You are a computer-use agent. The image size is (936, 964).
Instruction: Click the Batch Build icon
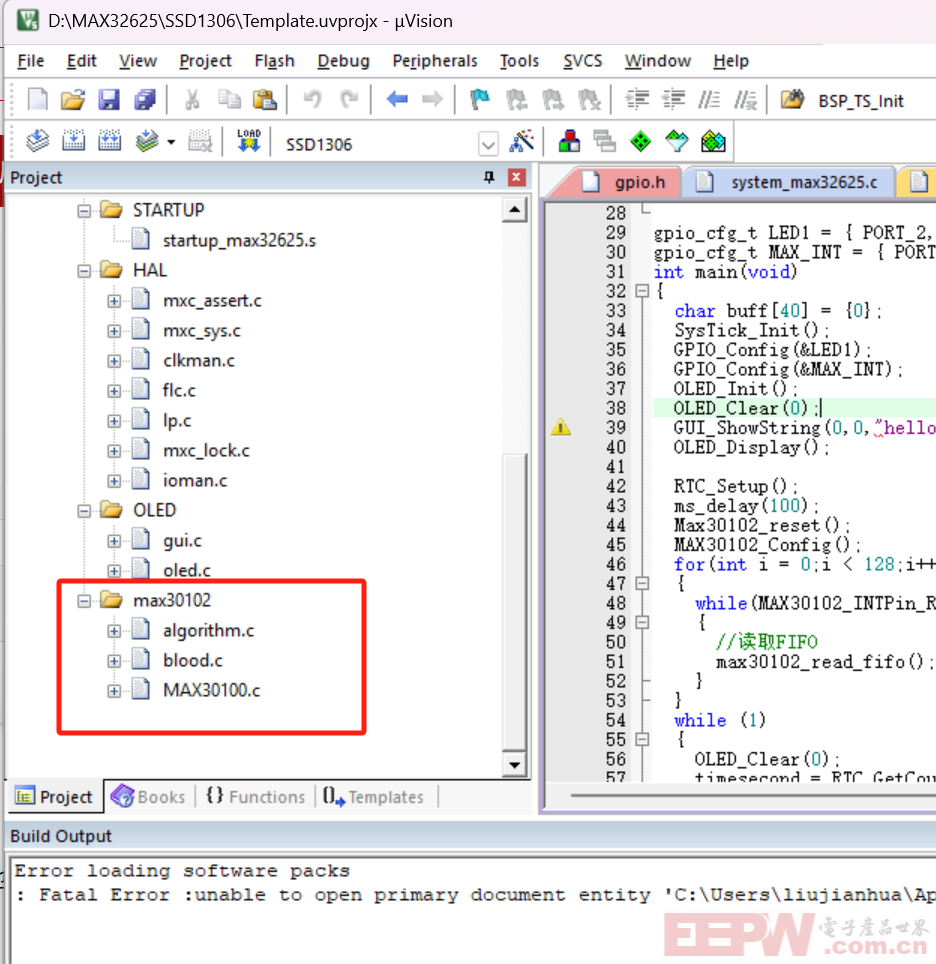147,141
